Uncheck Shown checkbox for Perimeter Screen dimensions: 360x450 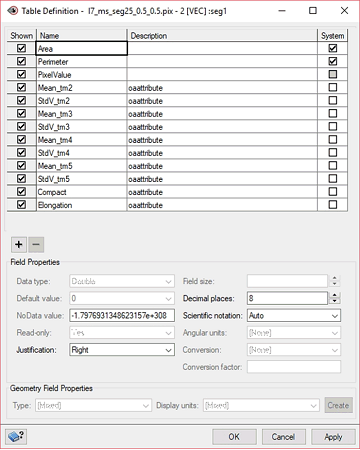[21, 61]
